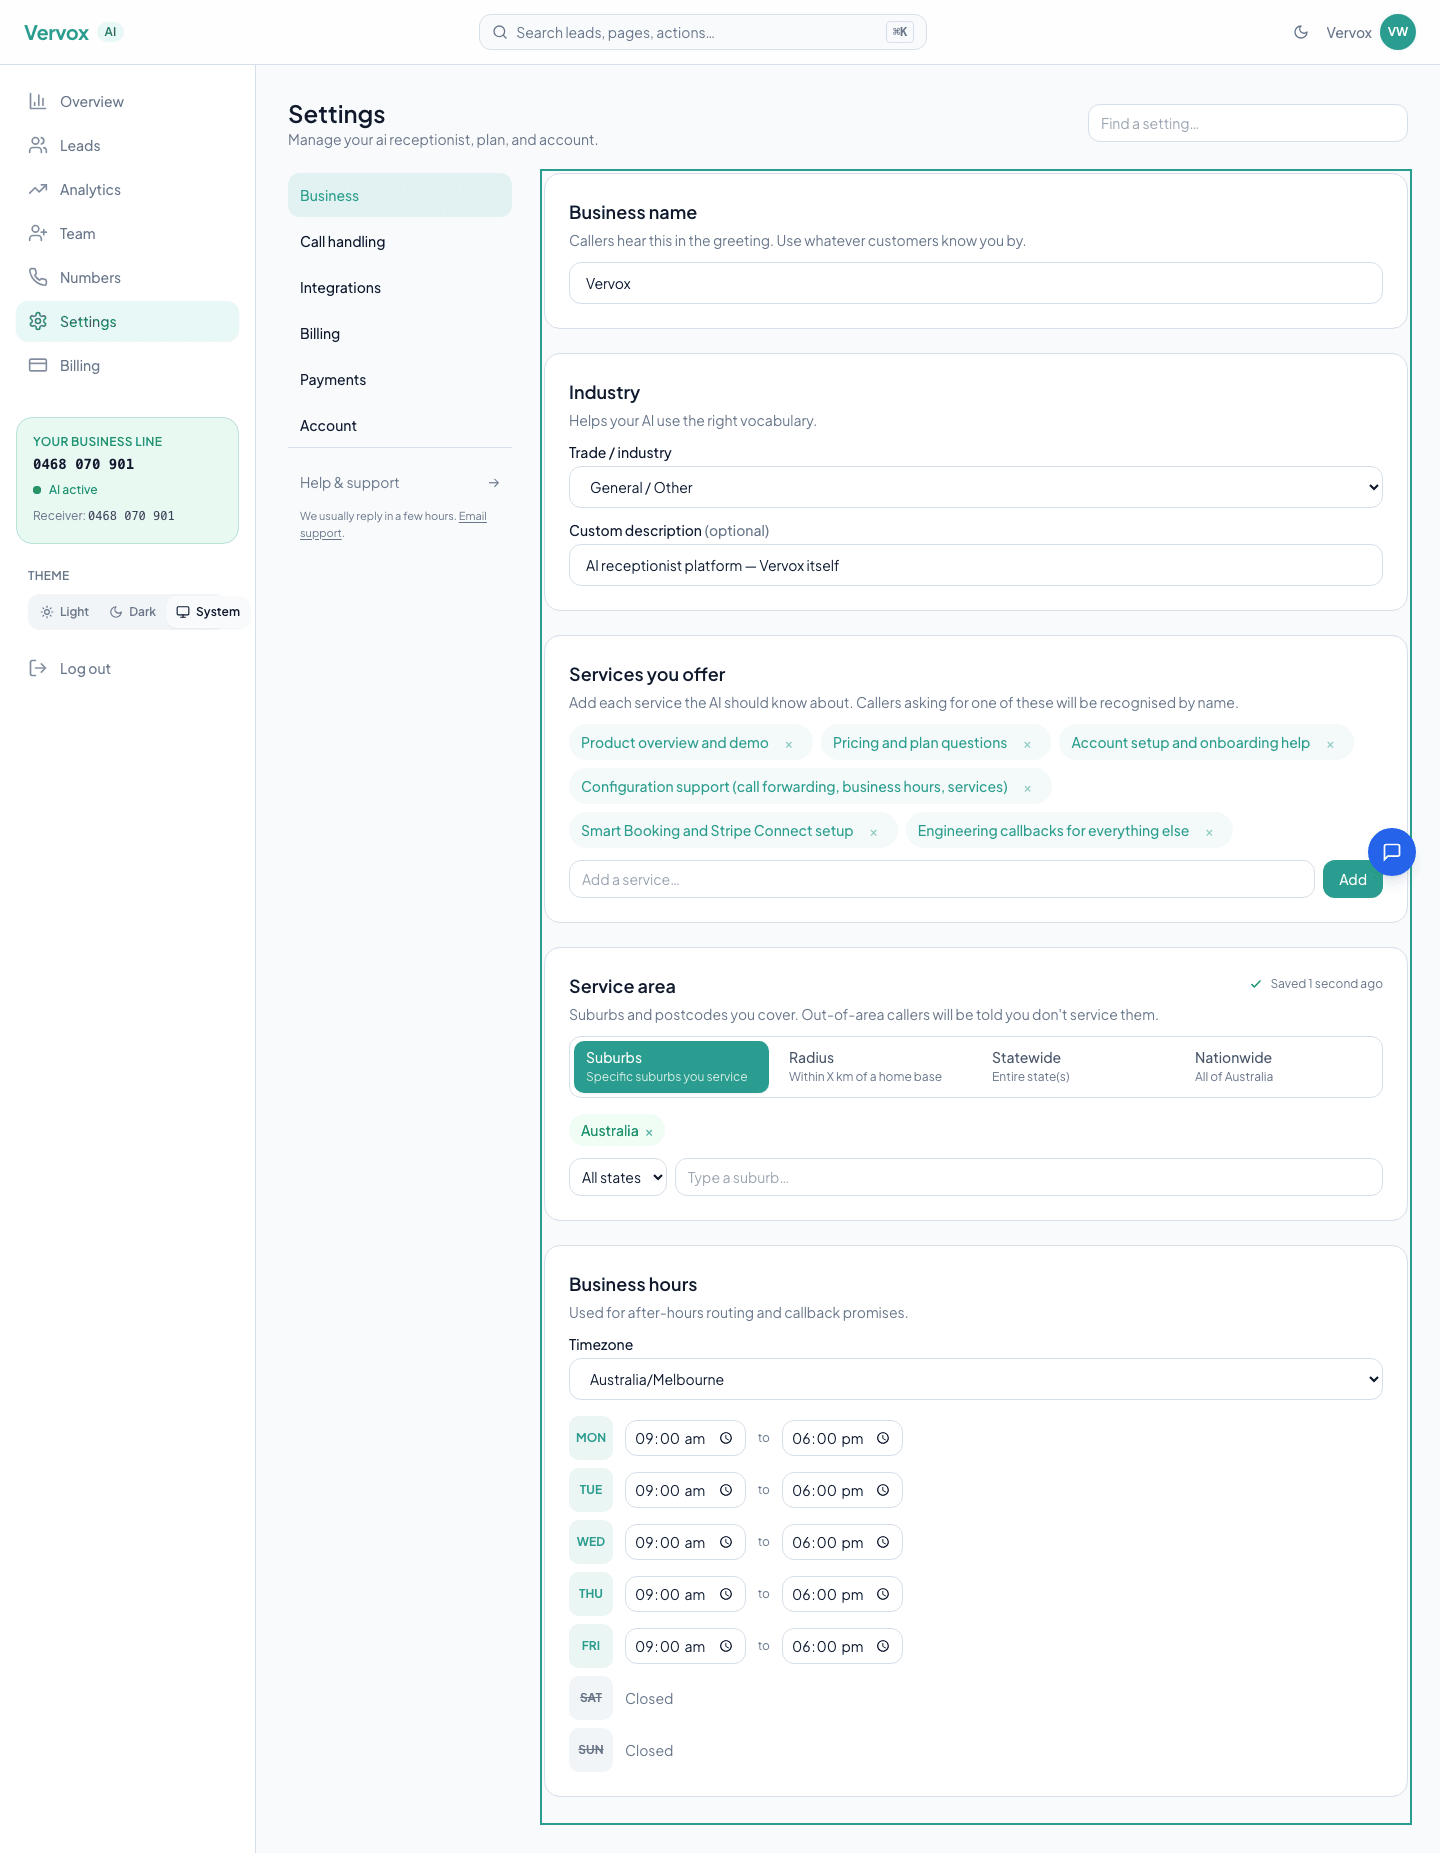The height and width of the screenshot is (1853, 1440).
Task: Open Numbers in the sidebar
Action: pyautogui.click(x=127, y=278)
